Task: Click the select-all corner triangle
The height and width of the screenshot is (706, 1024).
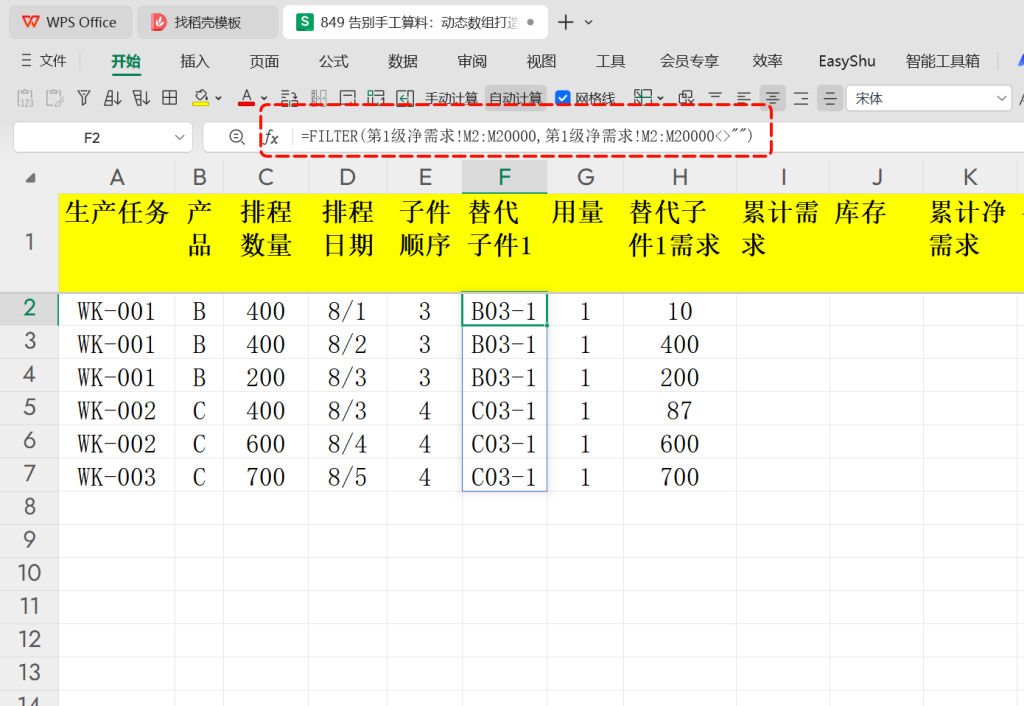Action: tap(30, 178)
